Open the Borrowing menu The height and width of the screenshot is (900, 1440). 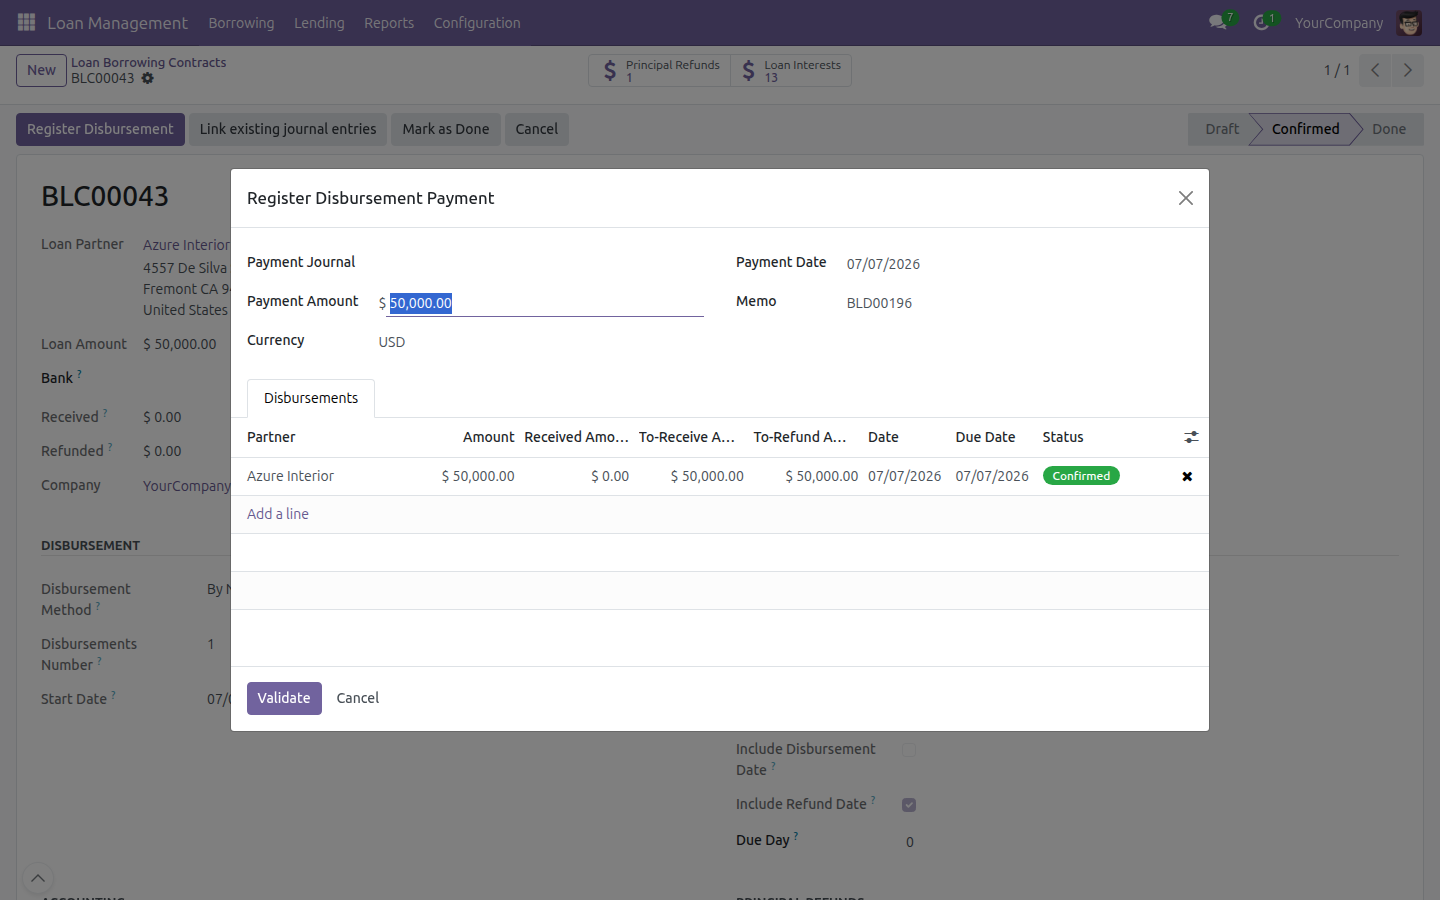tap(241, 22)
